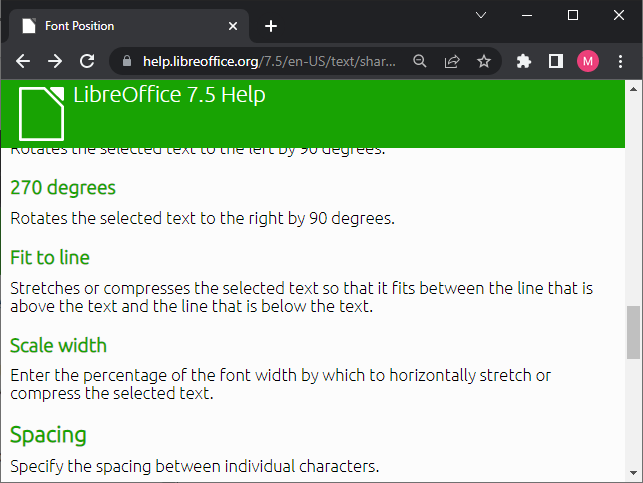Maximize the browser window
This screenshot has width=643, height=483.
click(573, 16)
